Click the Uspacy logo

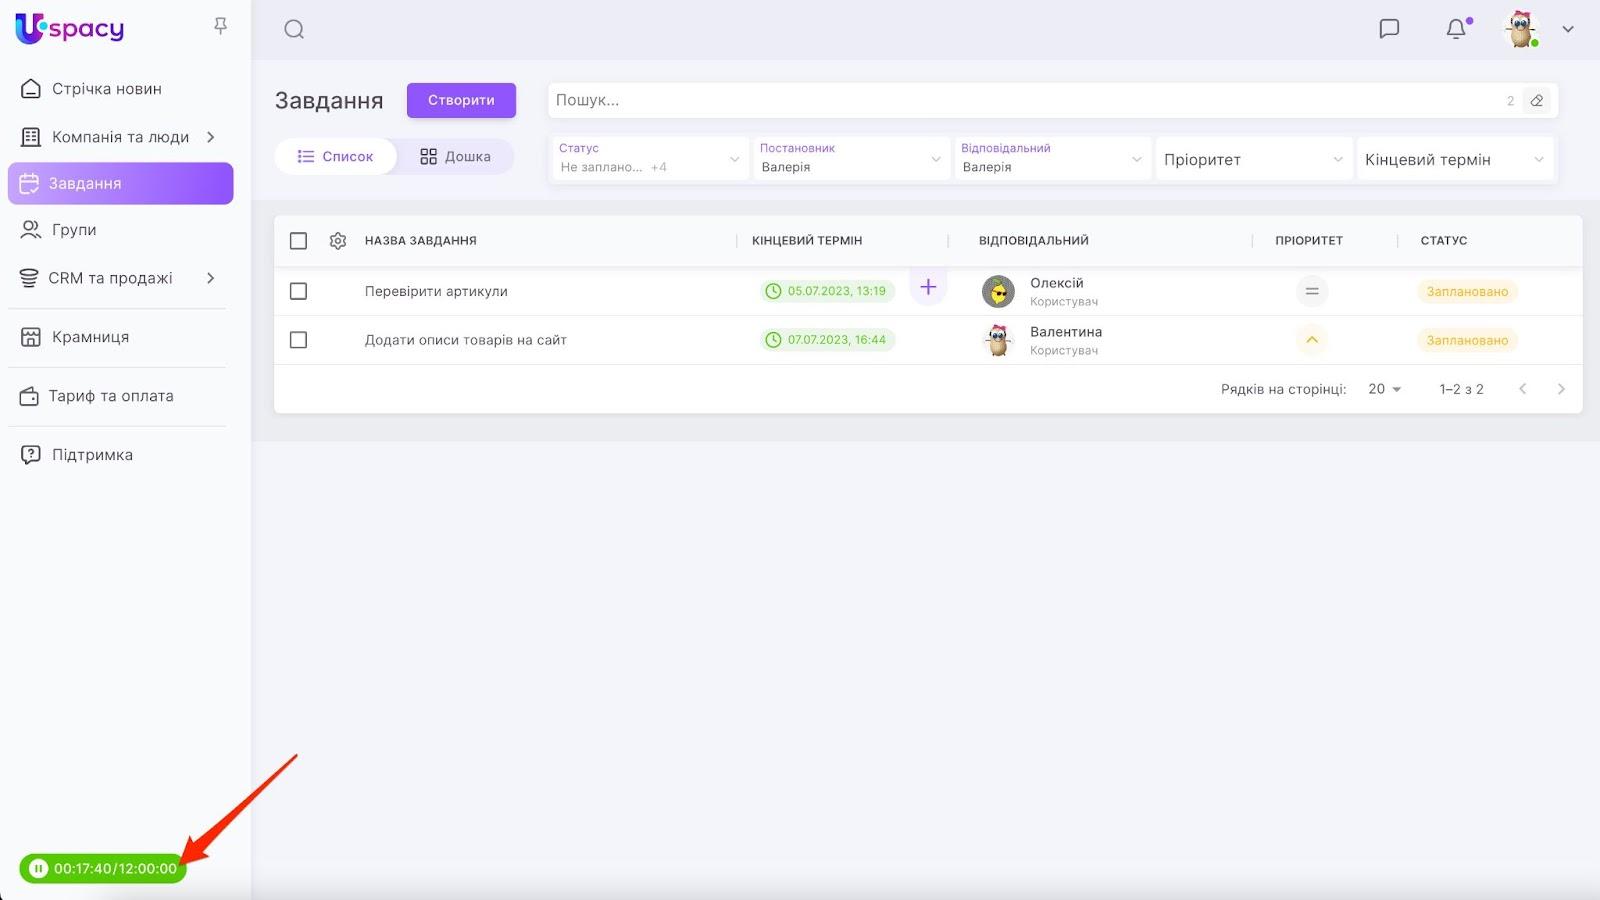pyautogui.click(x=70, y=28)
